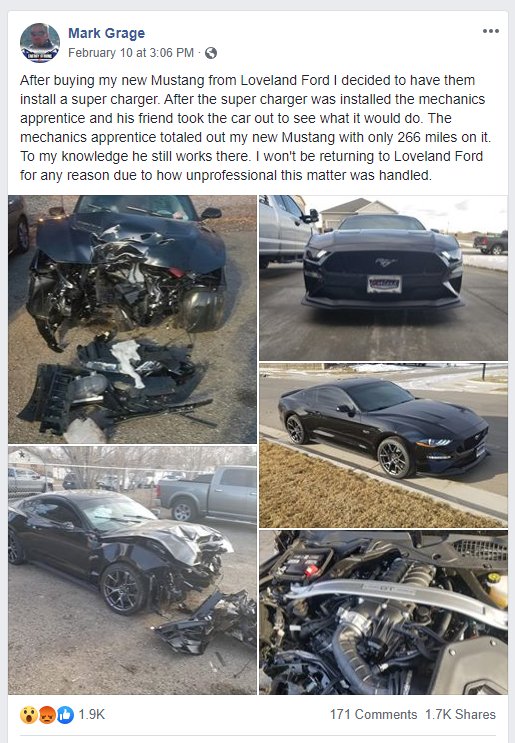Click the post text about Loveland Ford
The height and width of the screenshot is (743, 515).
tap(256, 127)
